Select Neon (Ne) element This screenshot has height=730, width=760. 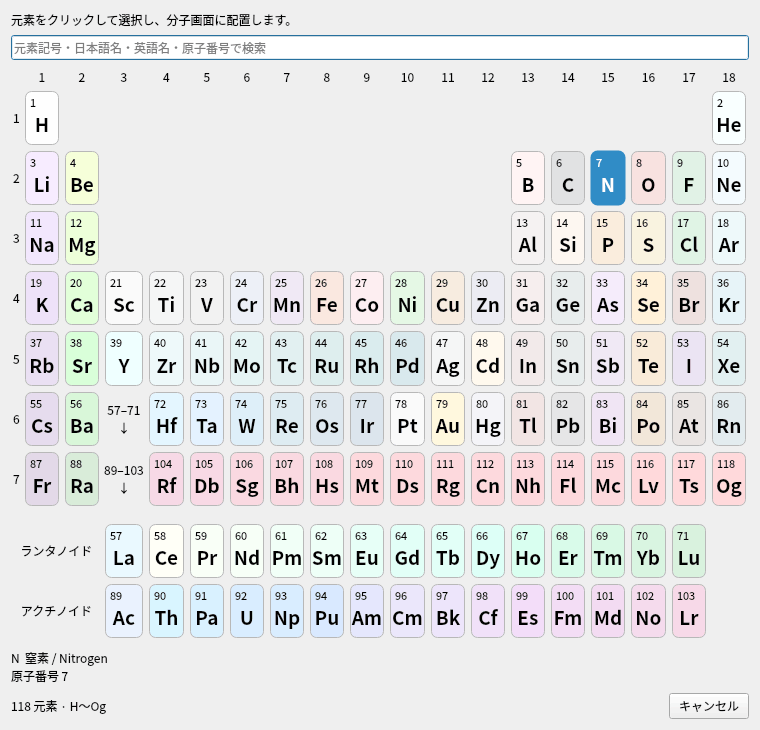(x=728, y=178)
